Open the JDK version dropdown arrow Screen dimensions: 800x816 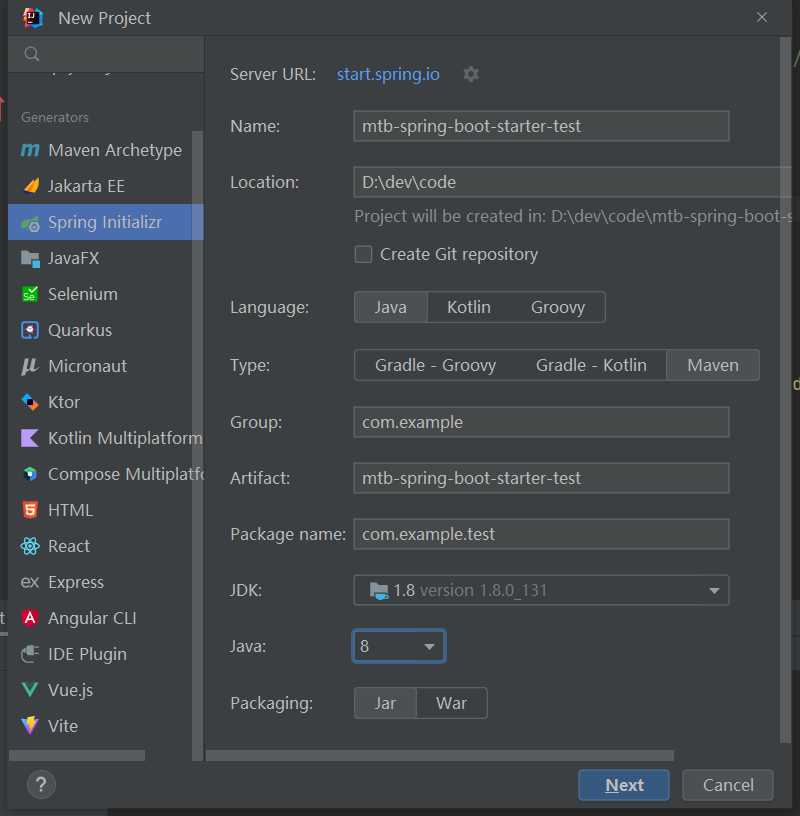[x=714, y=591]
